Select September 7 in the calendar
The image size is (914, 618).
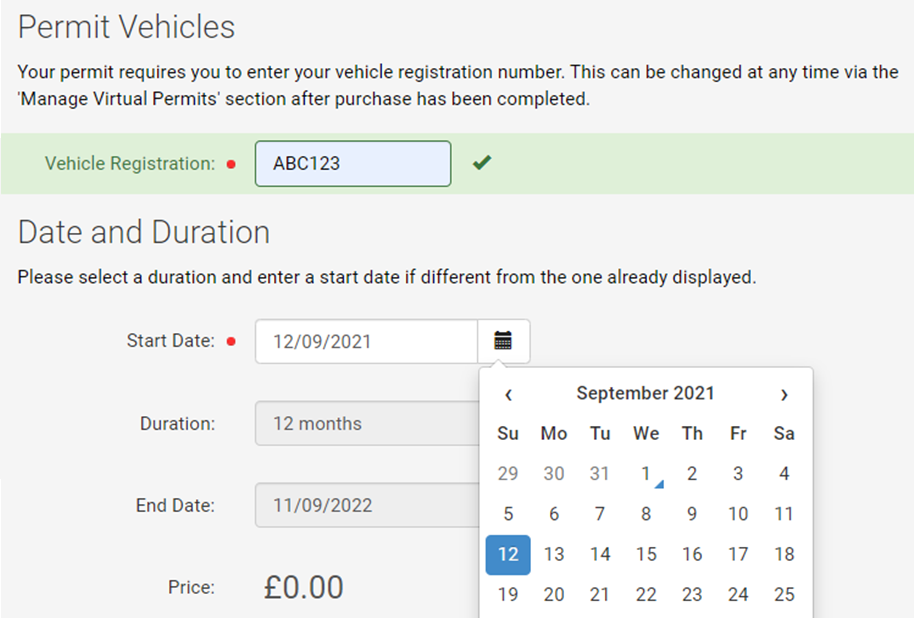point(600,514)
